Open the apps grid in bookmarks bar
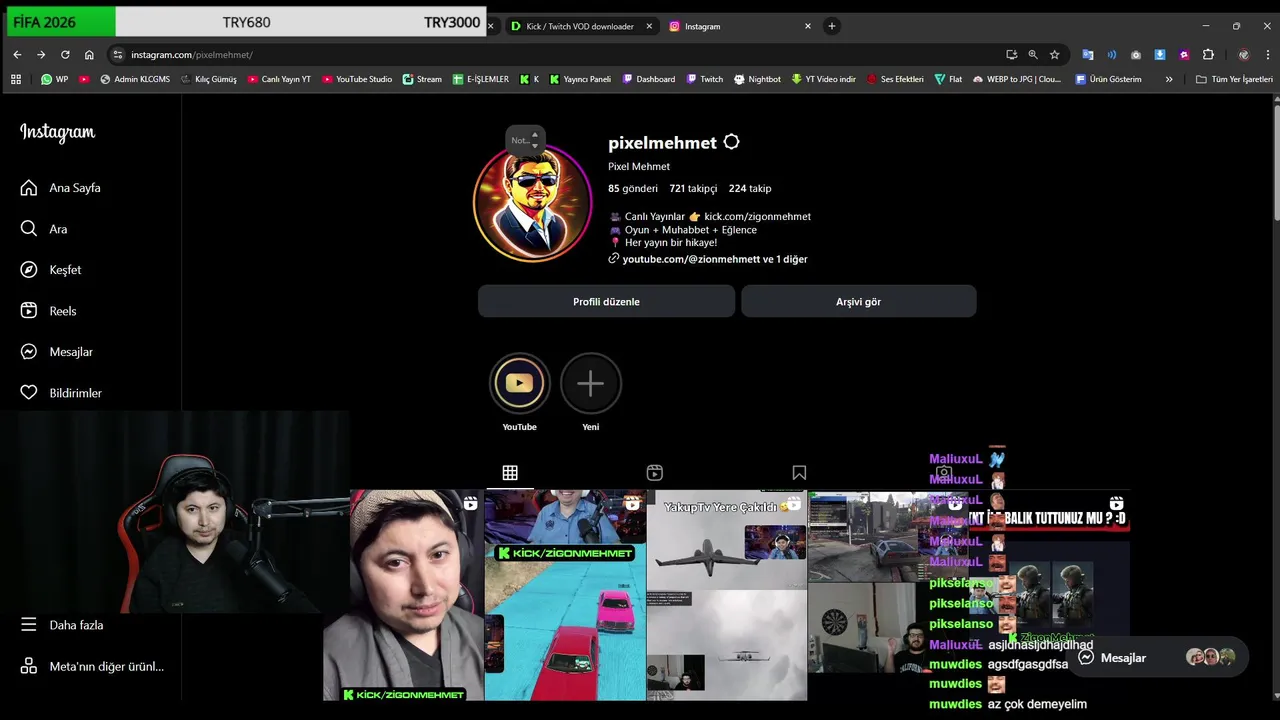 click(x=15, y=79)
